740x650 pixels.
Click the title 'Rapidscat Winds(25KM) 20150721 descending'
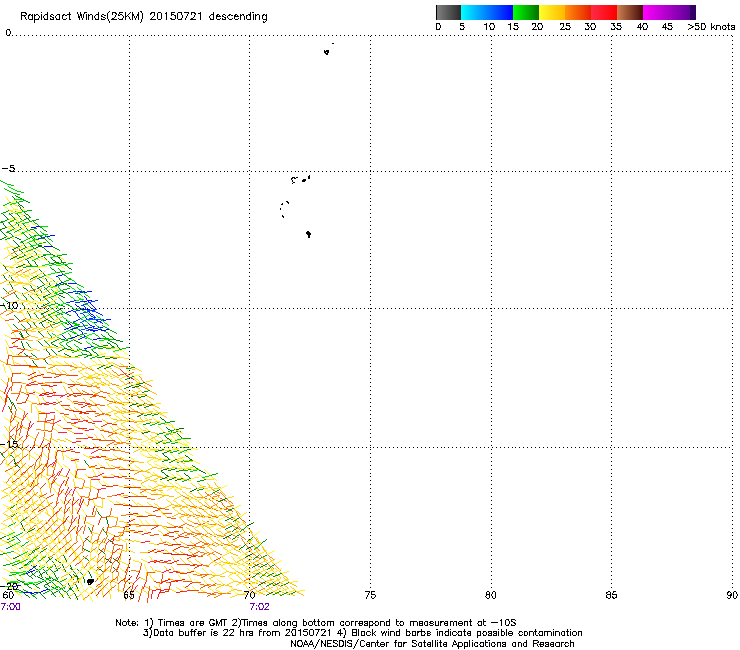(x=143, y=17)
